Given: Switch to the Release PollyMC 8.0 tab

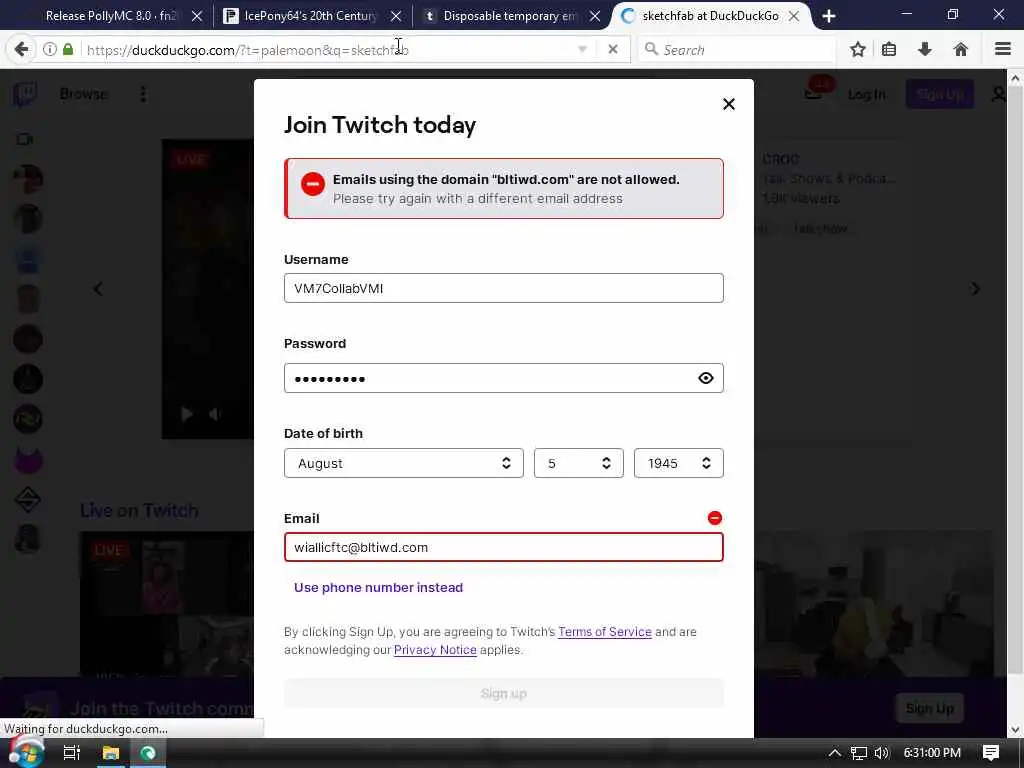Looking at the screenshot, I should [x=110, y=16].
